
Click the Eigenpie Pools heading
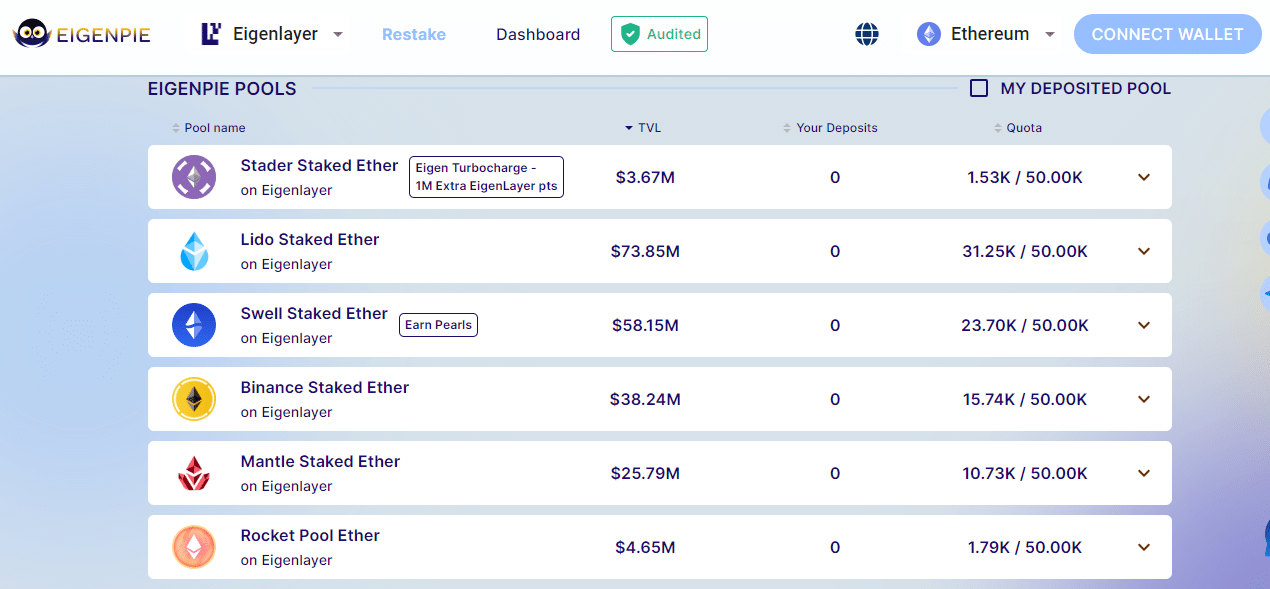tap(222, 88)
